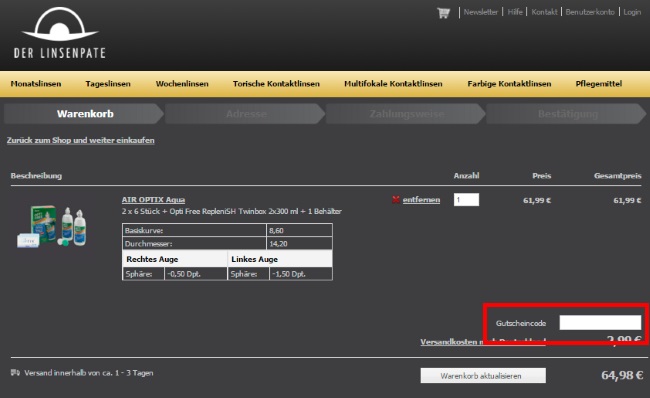Open the shopping cart icon
This screenshot has height=398, width=650.
444,13
